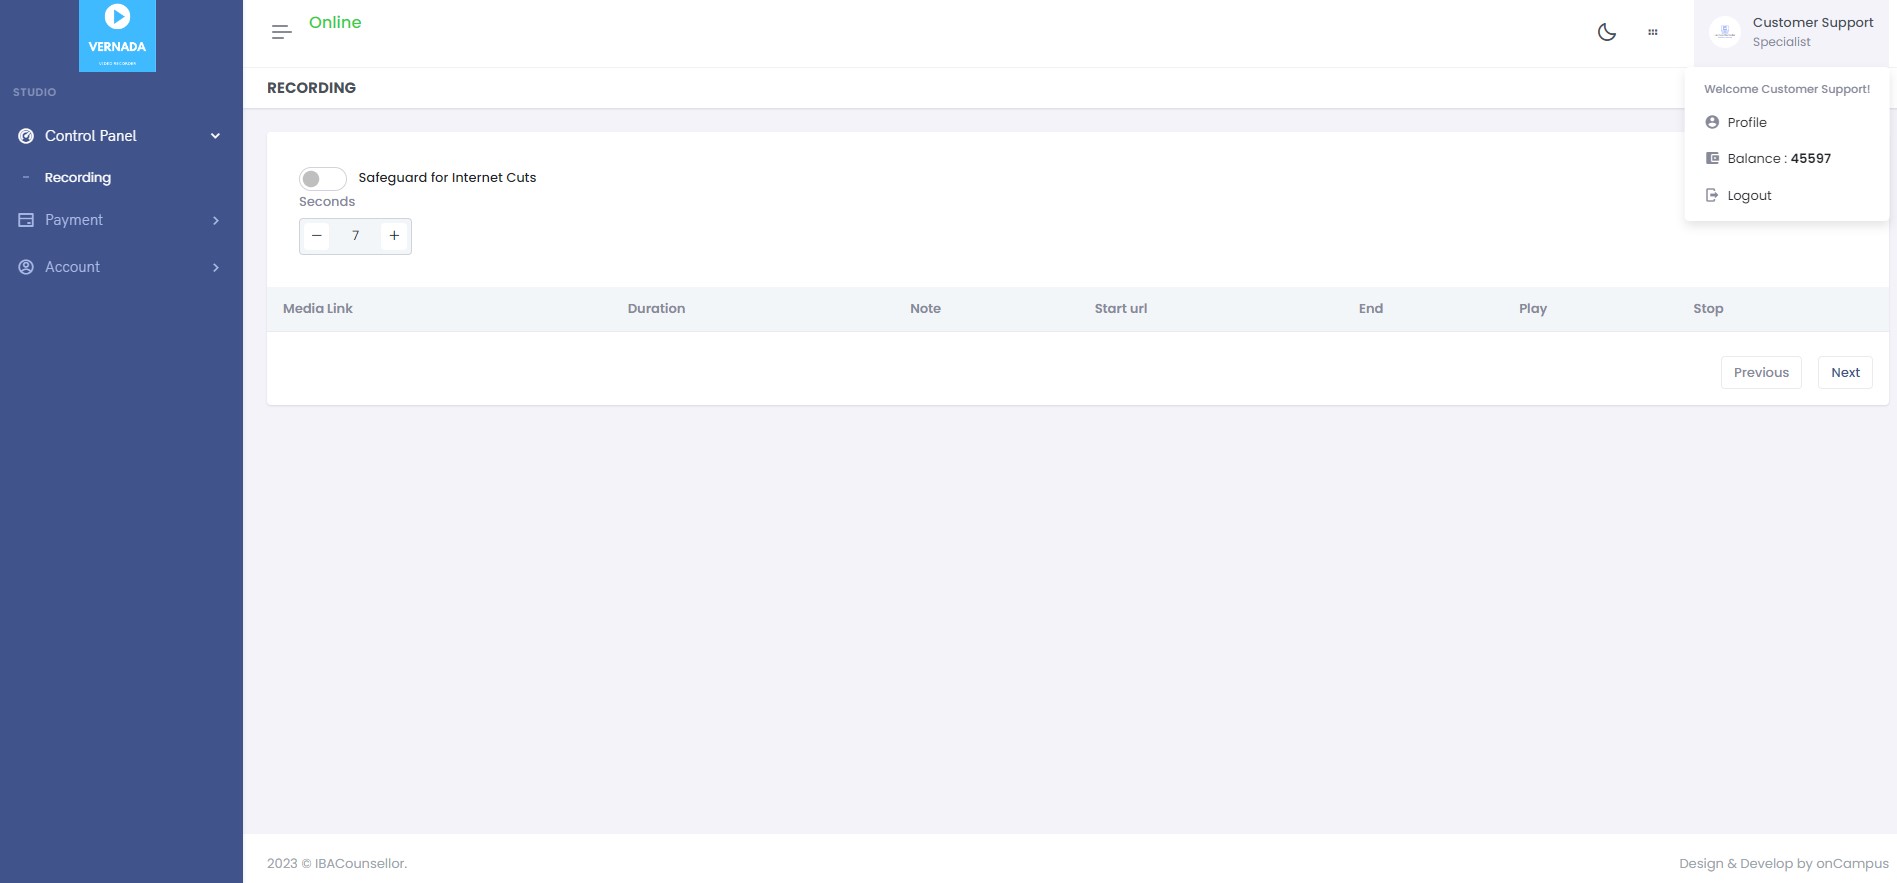This screenshot has height=883, width=1897.
Task: Increase seconds with plus button
Action: 394,236
